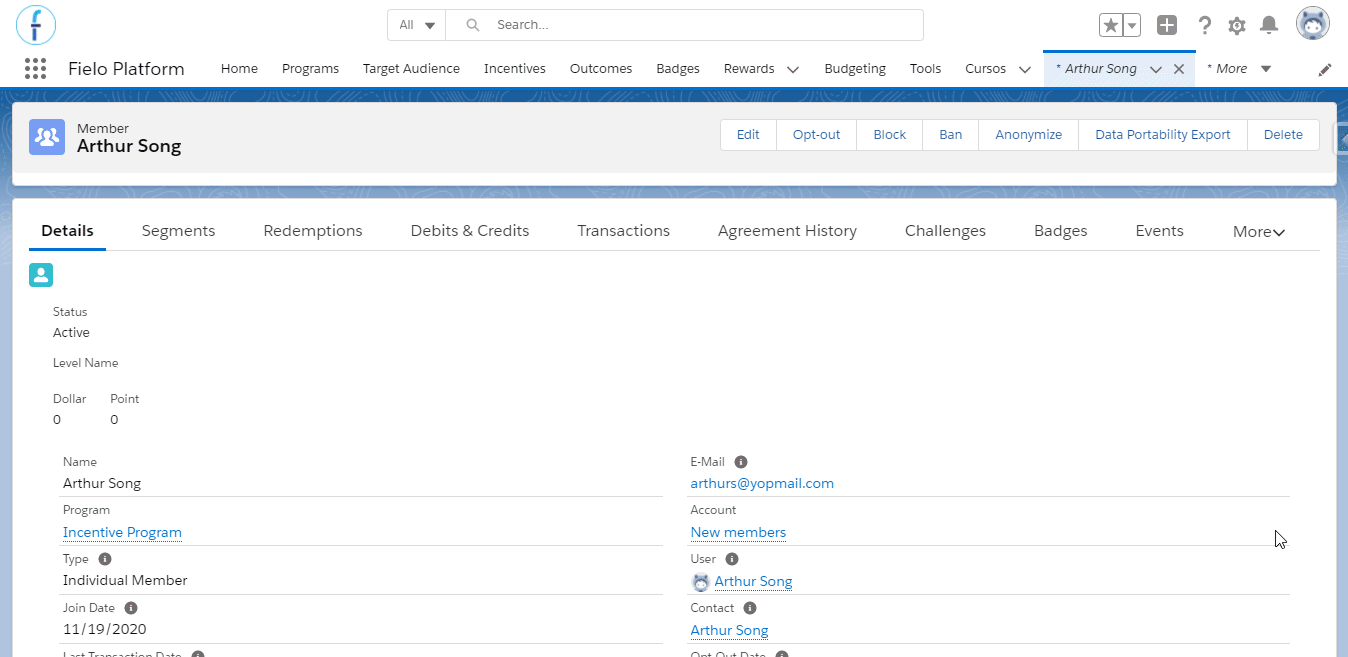Switch to the Events tab
This screenshot has height=657, width=1348.
pos(1159,231)
